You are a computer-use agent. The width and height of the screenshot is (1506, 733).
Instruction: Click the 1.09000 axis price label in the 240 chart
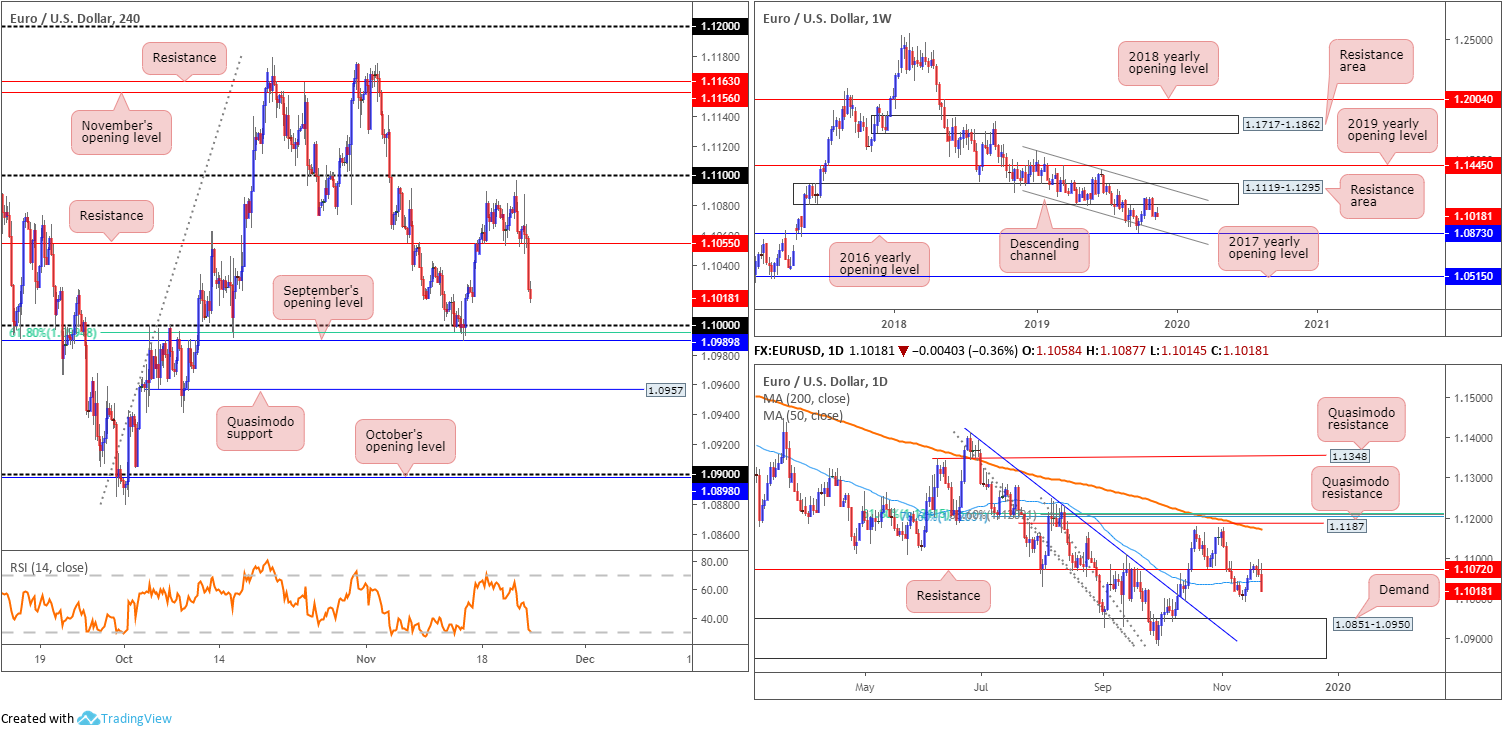[x=719, y=474]
